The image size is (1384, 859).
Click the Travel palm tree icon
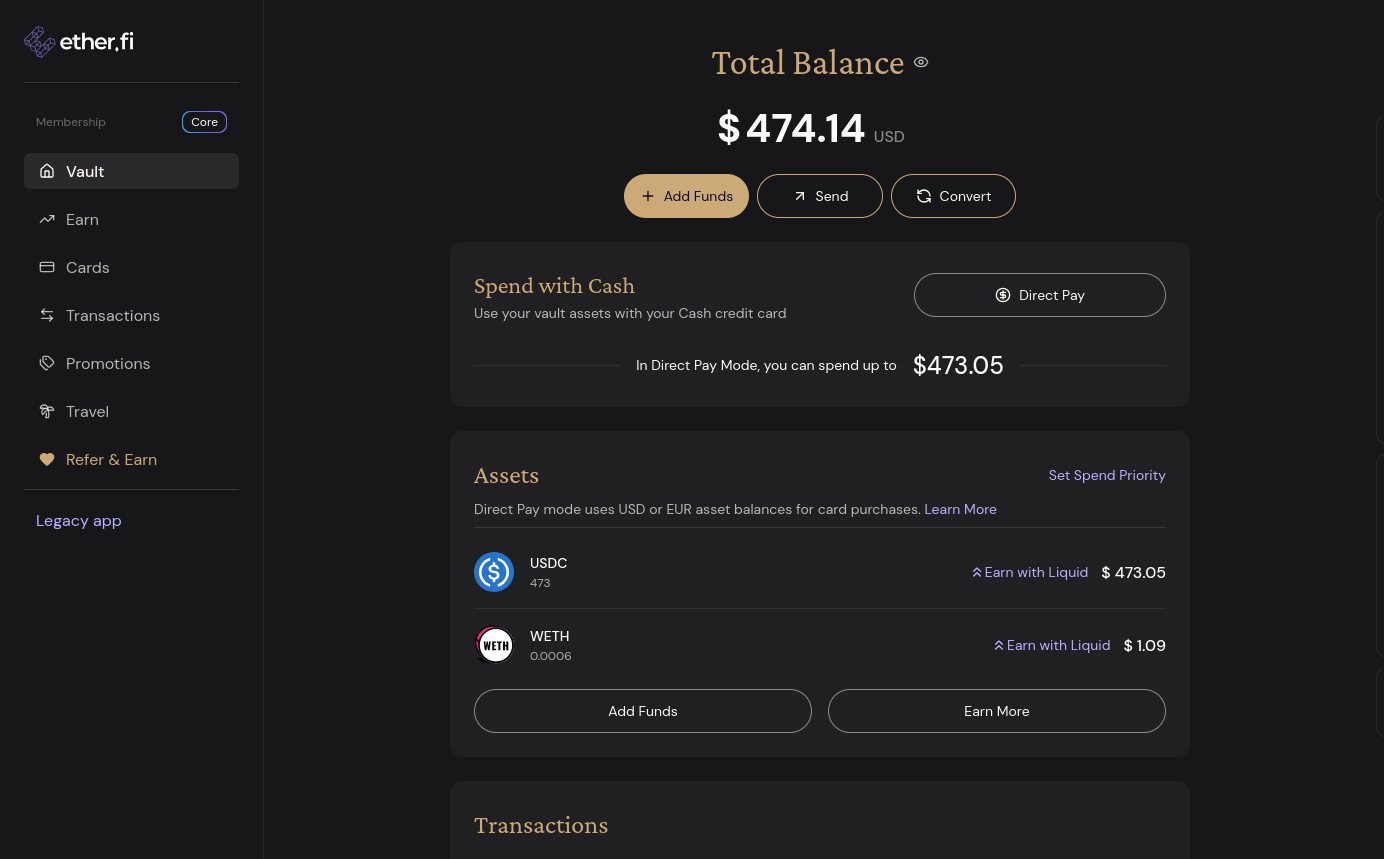pos(47,411)
